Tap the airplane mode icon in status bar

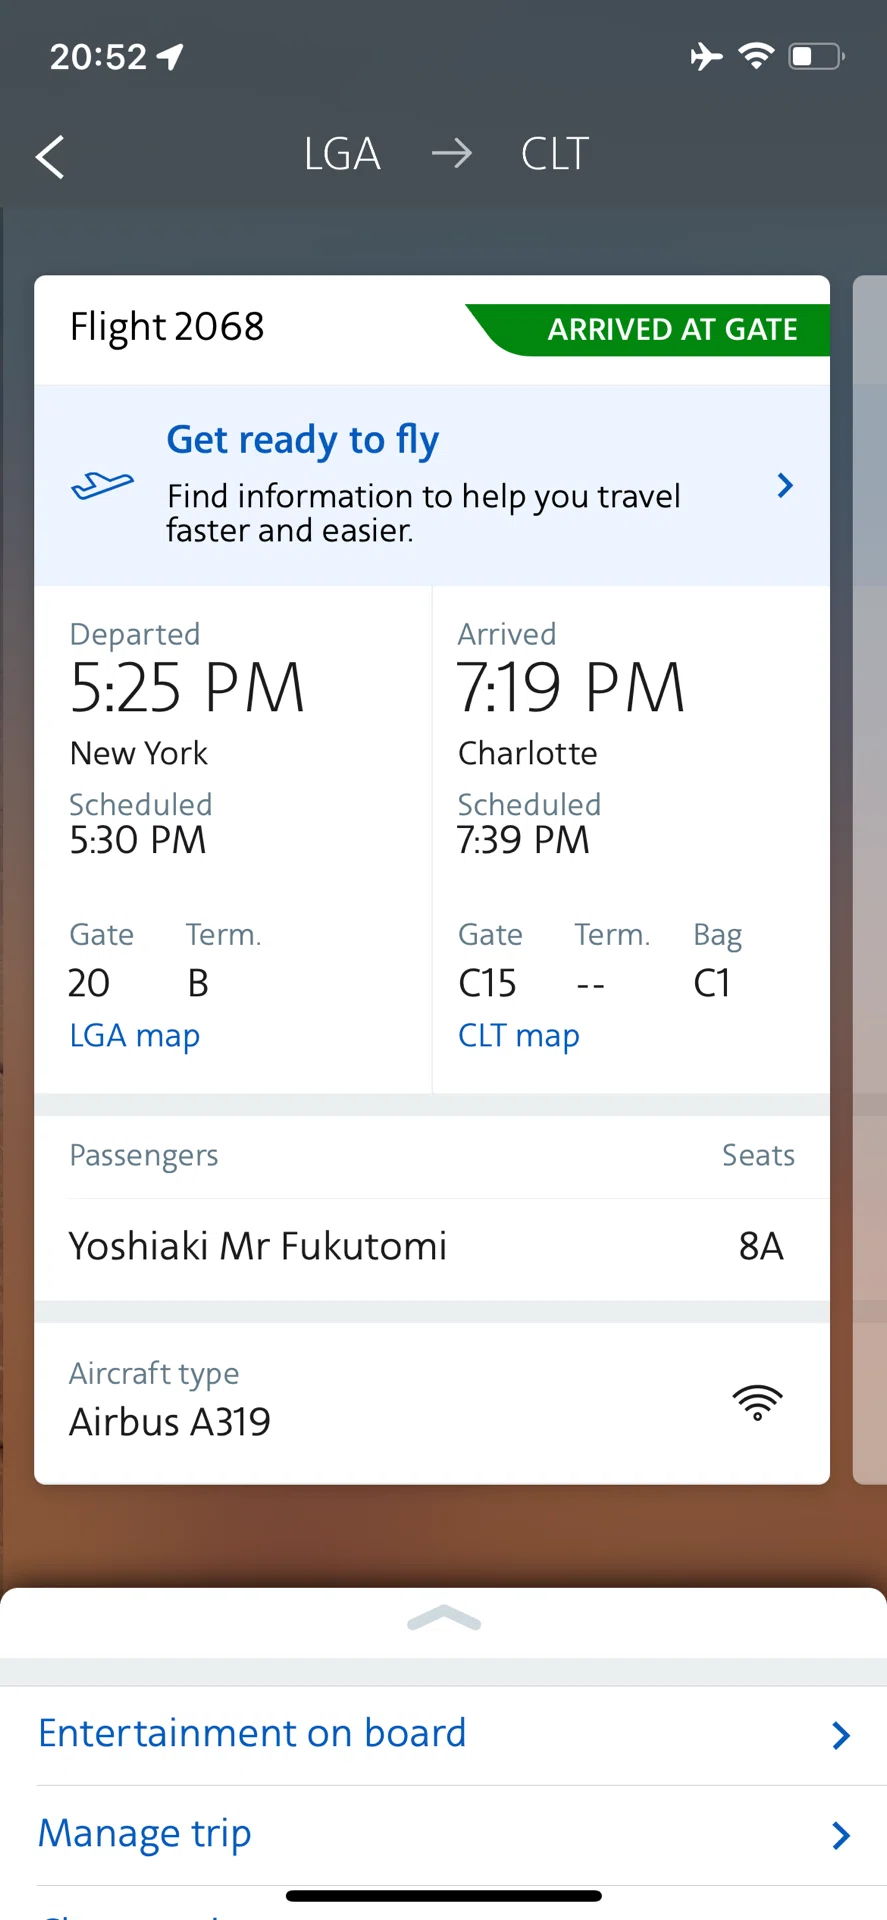click(x=706, y=56)
